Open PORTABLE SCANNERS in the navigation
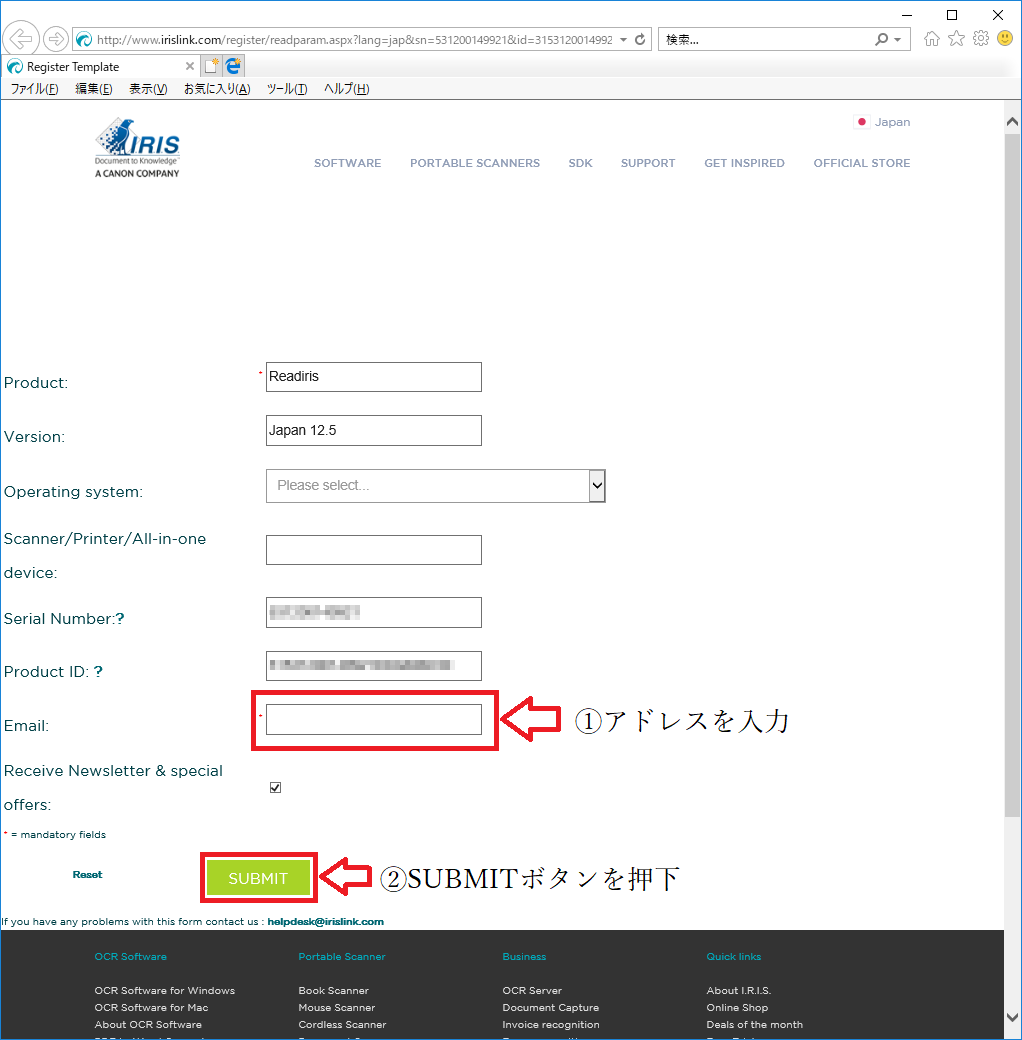 [x=475, y=163]
